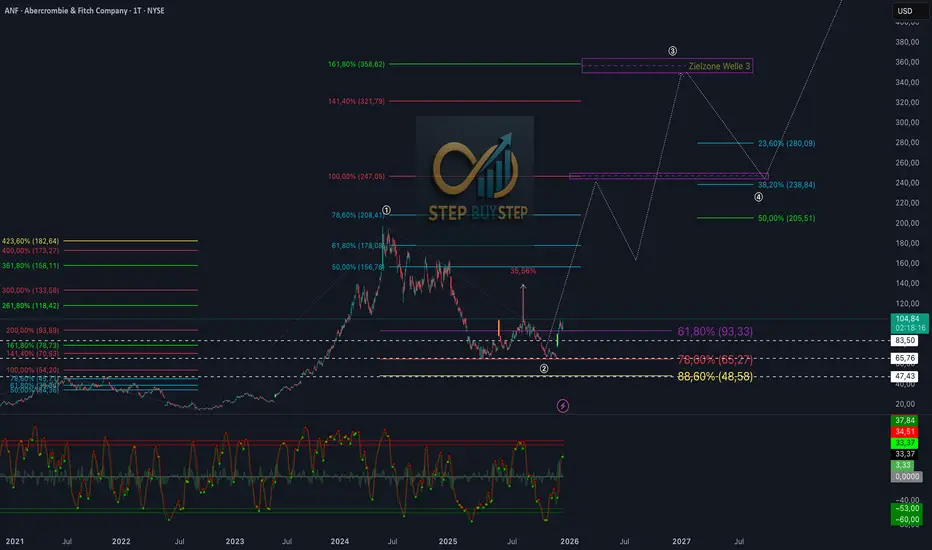
Task: Click the grey 0,0000 indicator label
Action: click(x=907, y=477)
